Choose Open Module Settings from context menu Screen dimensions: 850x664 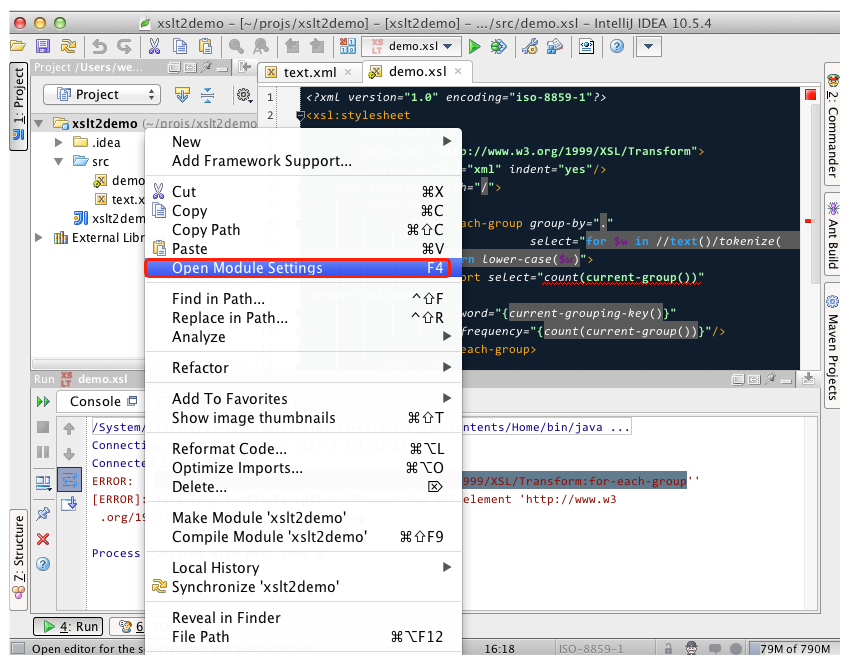pyautogui.click(x=247, y=268)
